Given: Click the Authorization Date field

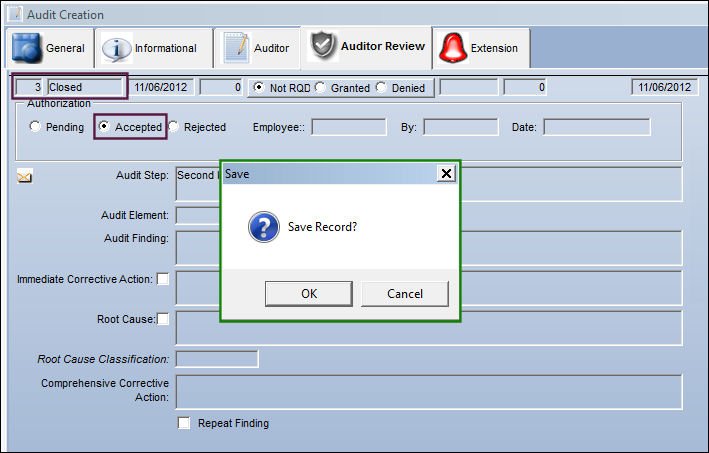Looking at the screenshot, I should (597, 127).
